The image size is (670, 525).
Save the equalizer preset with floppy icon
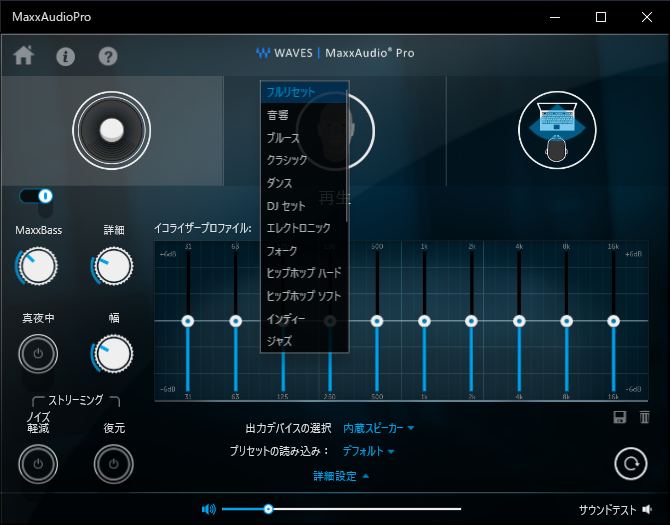point(619,417)
